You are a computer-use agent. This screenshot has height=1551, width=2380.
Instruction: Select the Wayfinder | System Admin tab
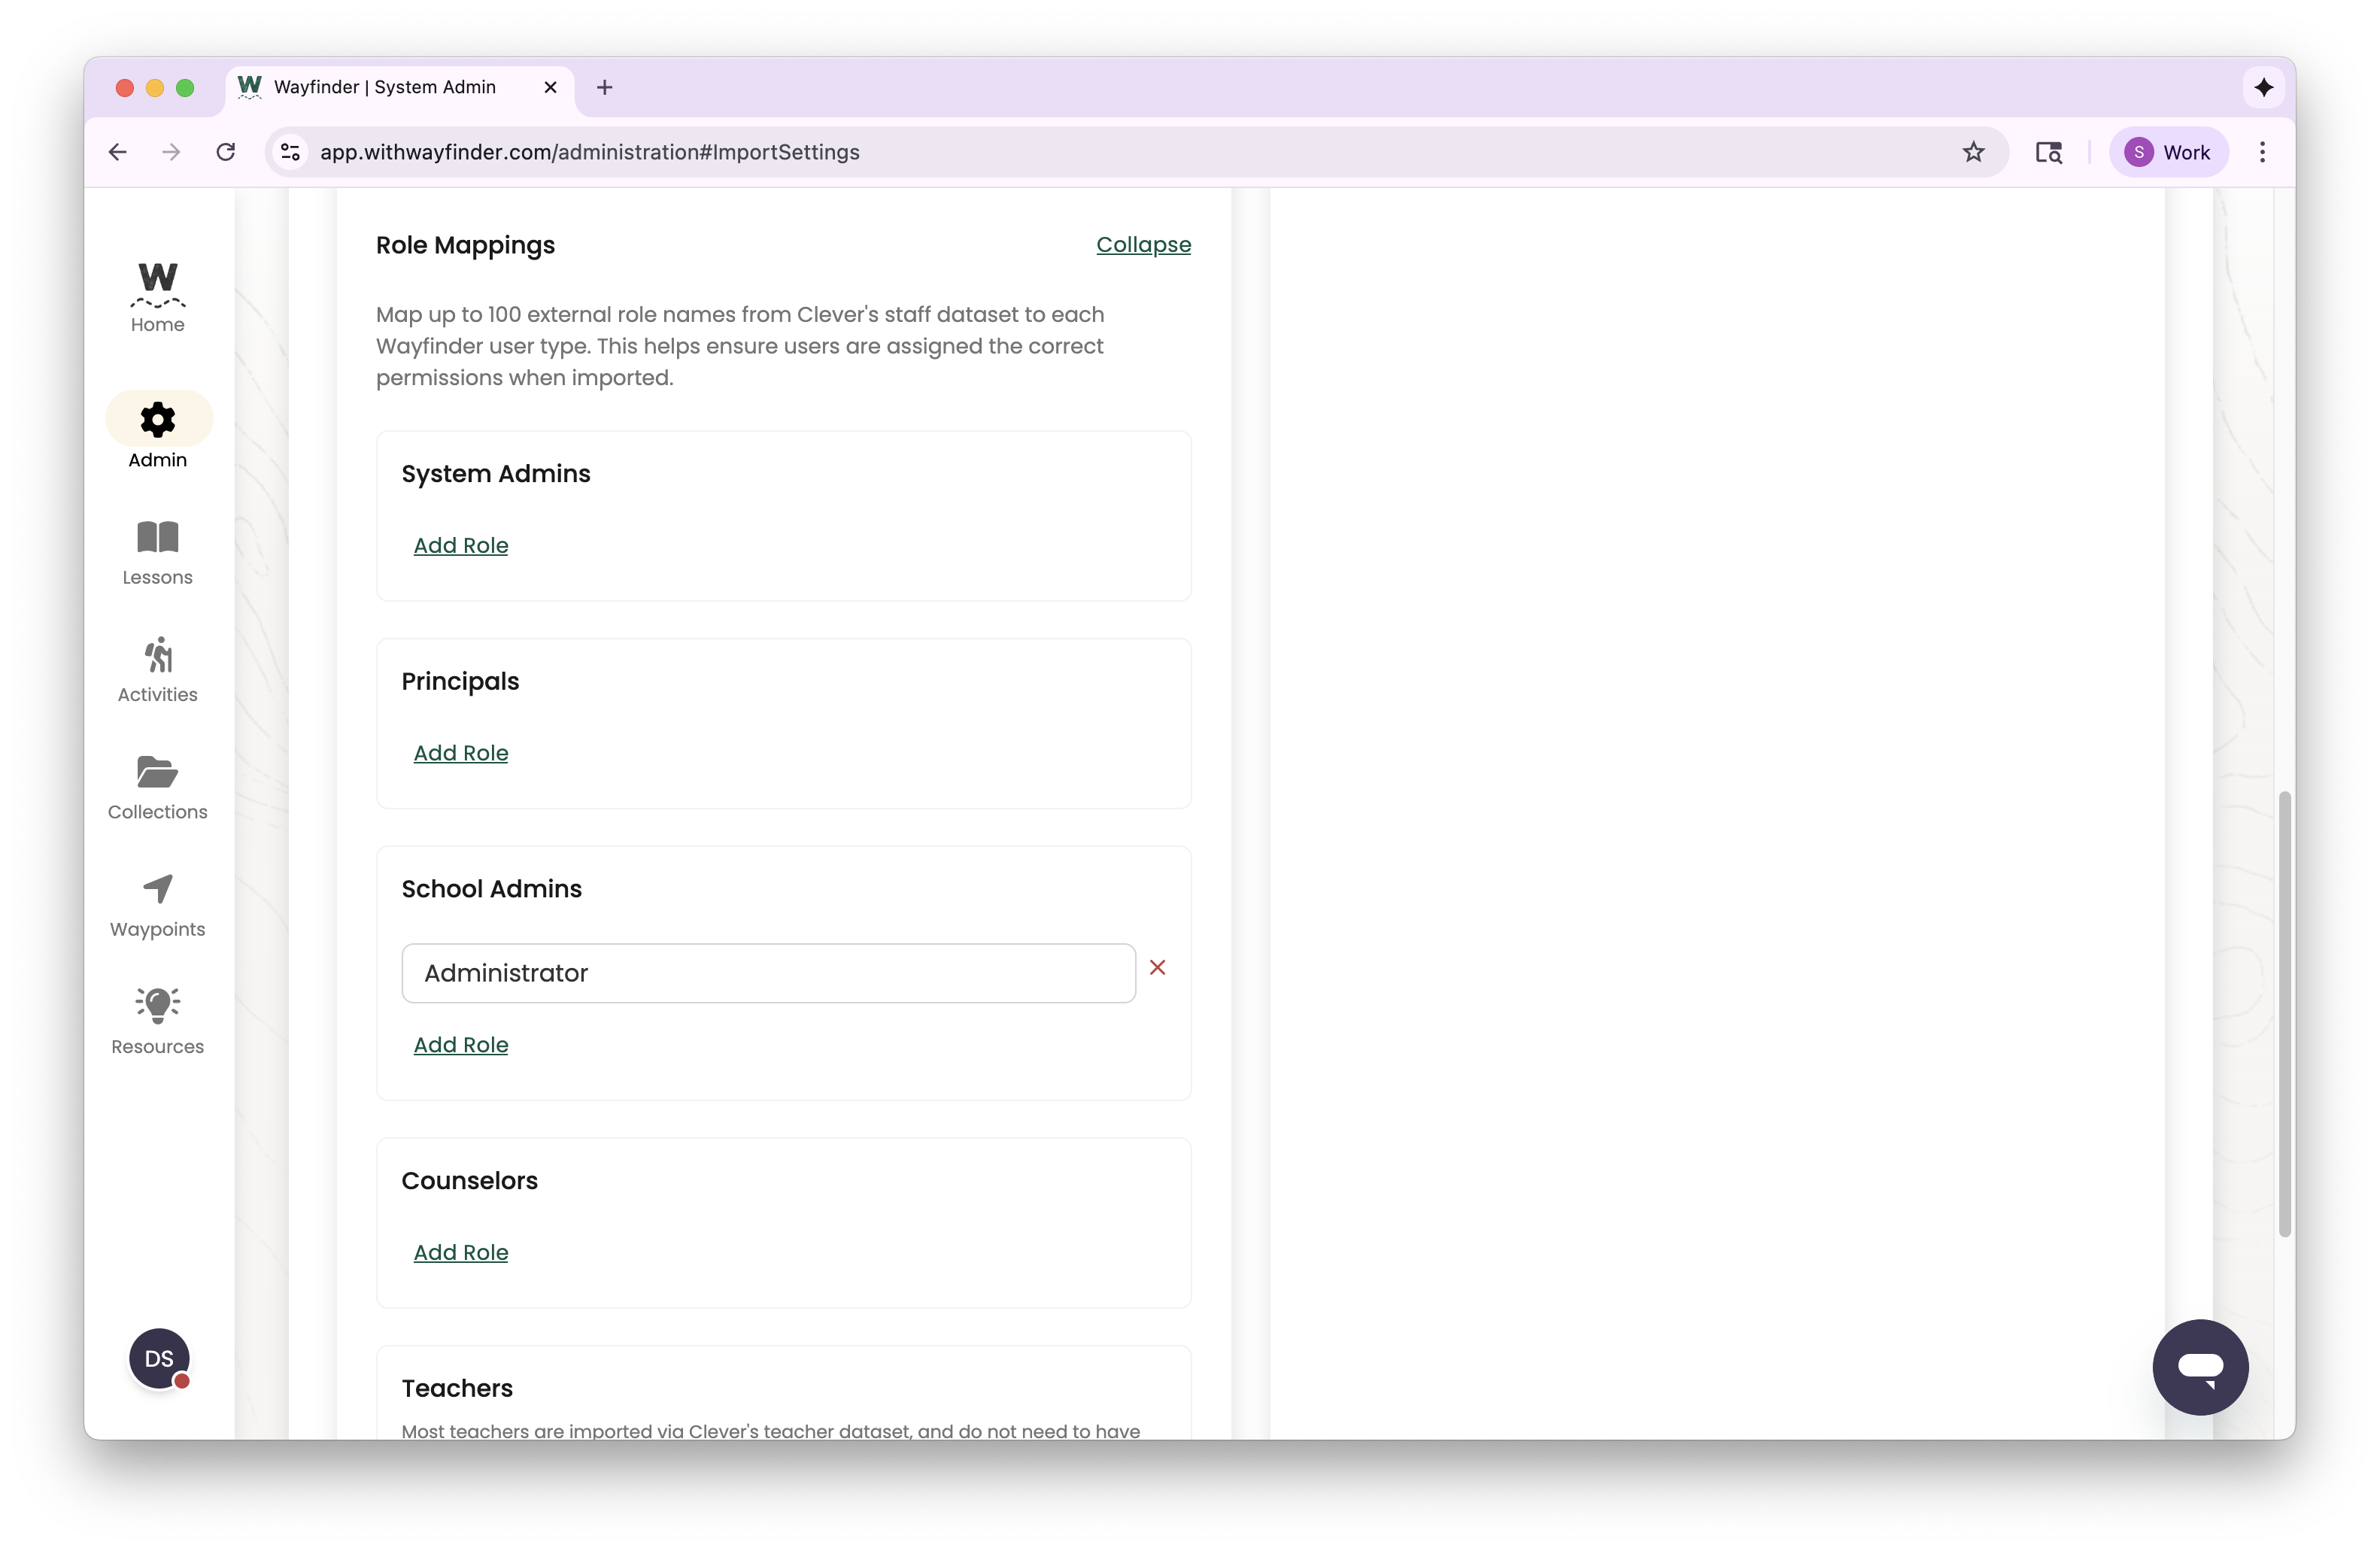click(x=400, y=88)
